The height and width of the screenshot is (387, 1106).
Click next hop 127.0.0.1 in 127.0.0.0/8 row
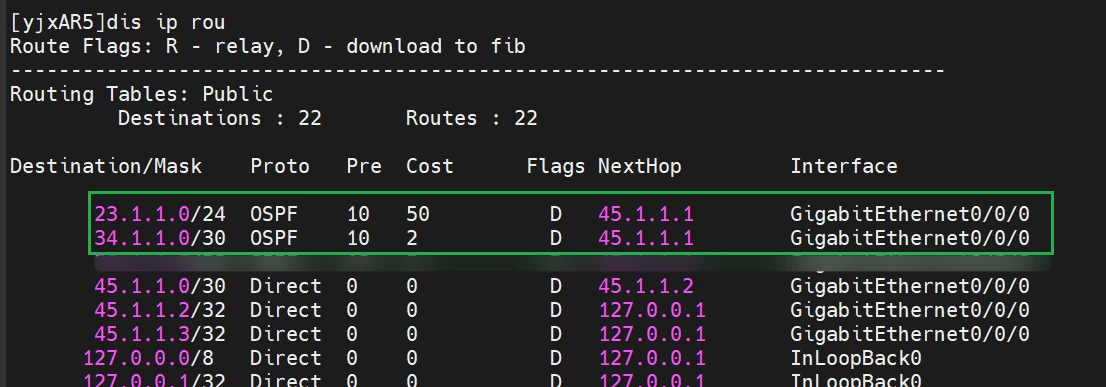(652, 357)
